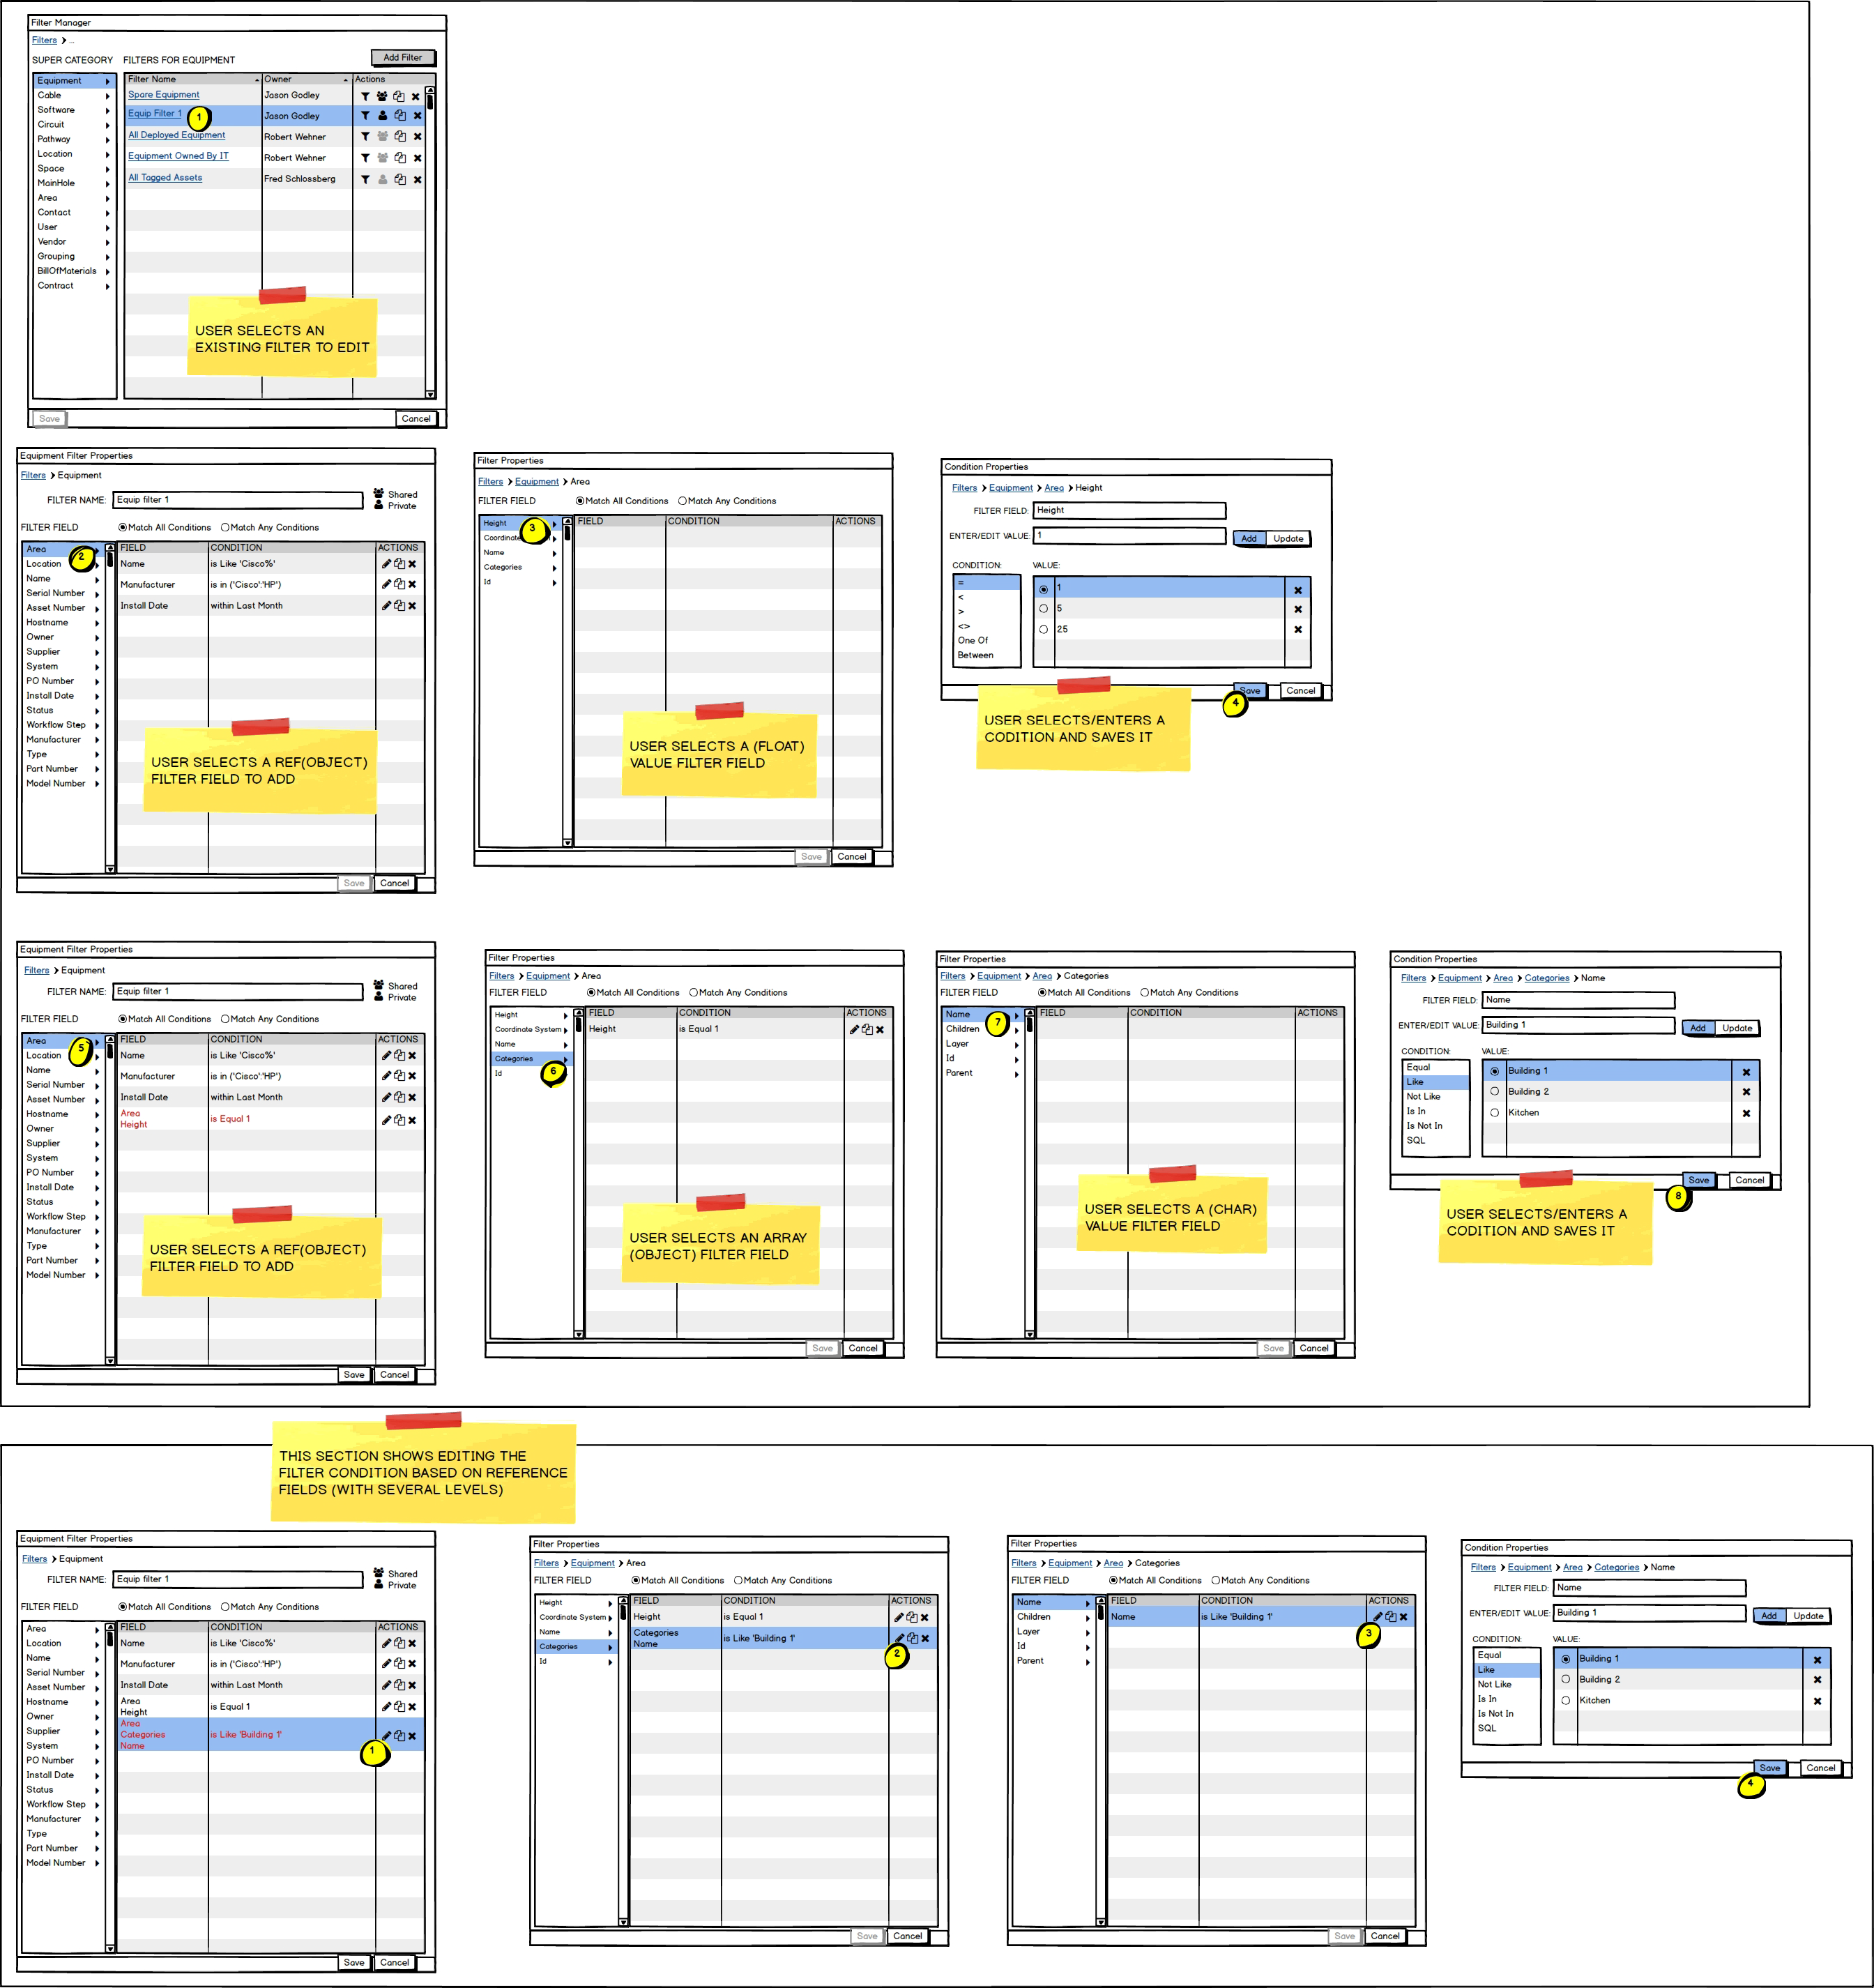Delete the All Tagged Assets filter
The image size is (1874, 1988).
[x=417, y=180]
